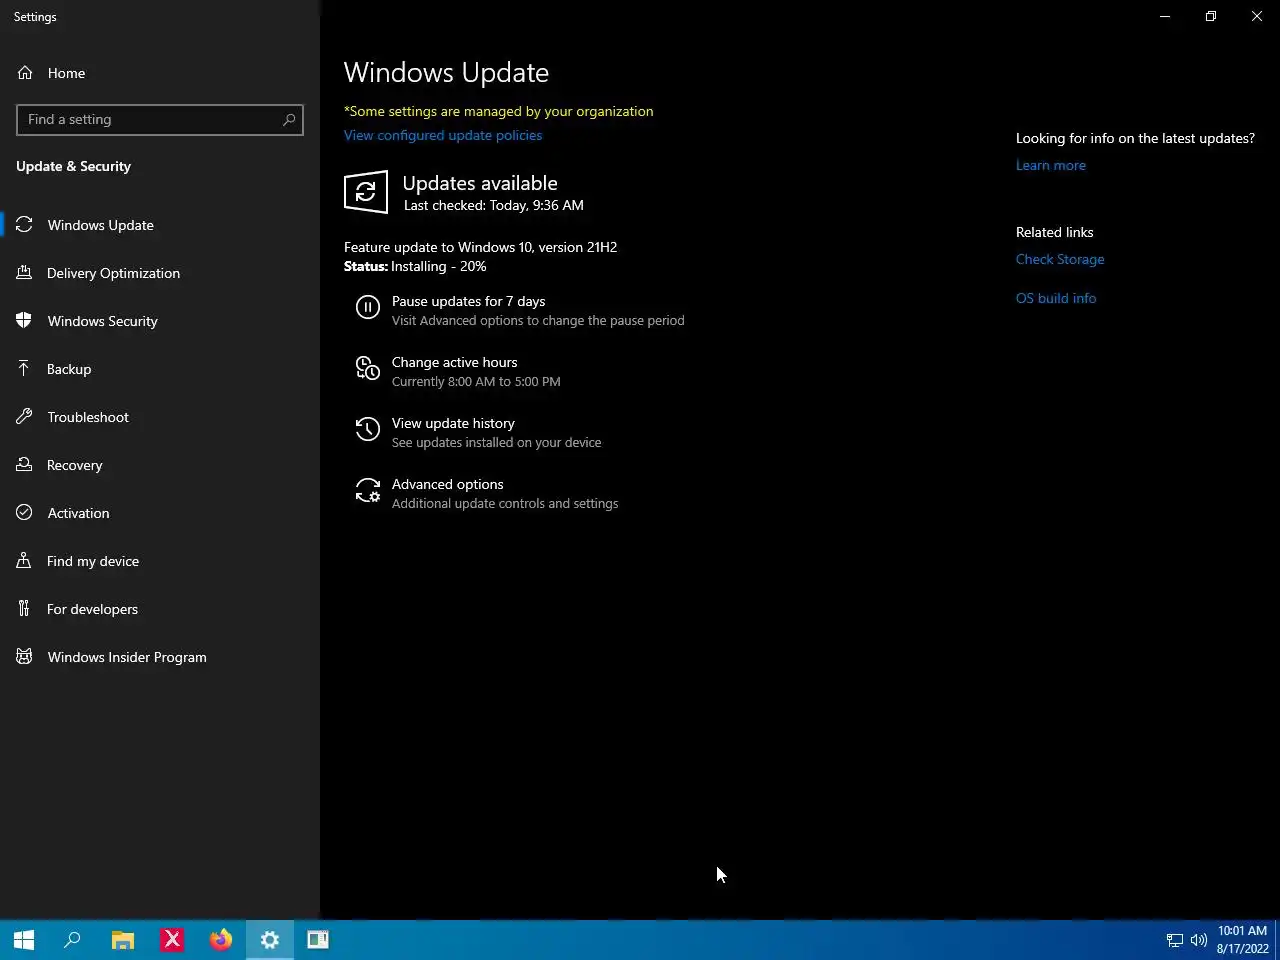The height and width of the screenshot is (960, 1280).
Task: Click the Activation checkmark circle icon
Action: pos(24,513)
